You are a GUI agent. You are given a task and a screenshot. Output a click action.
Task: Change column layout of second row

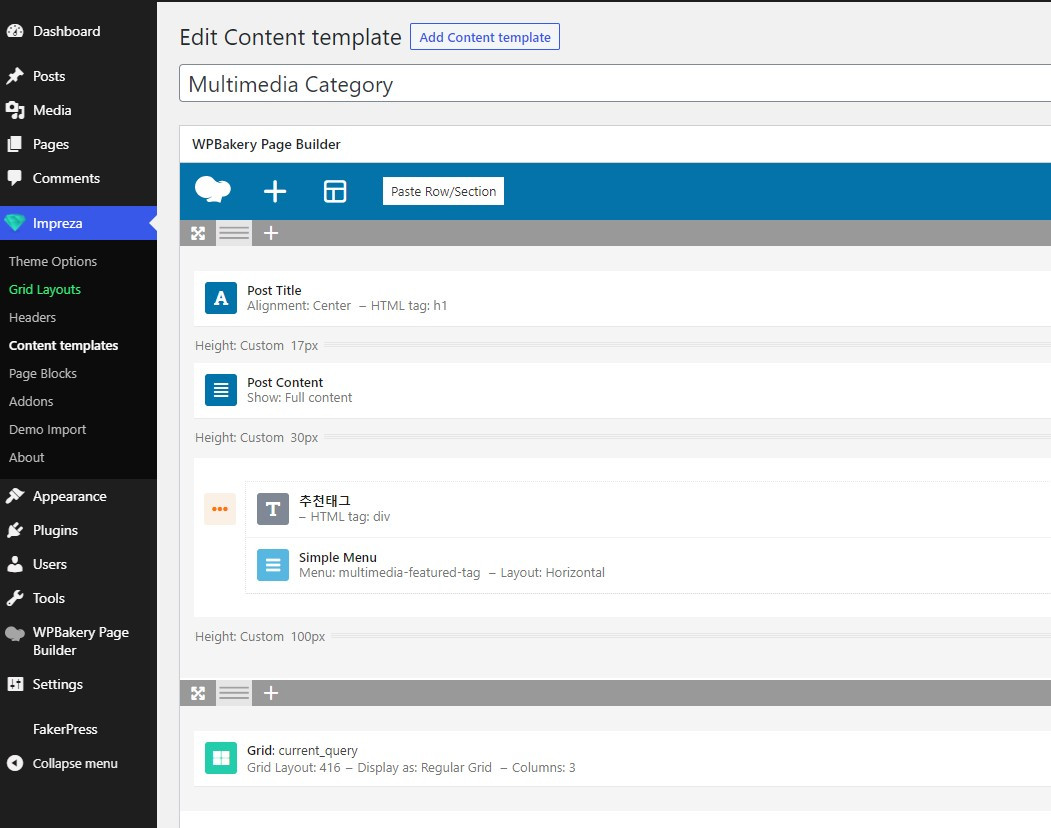click(234, 693)
